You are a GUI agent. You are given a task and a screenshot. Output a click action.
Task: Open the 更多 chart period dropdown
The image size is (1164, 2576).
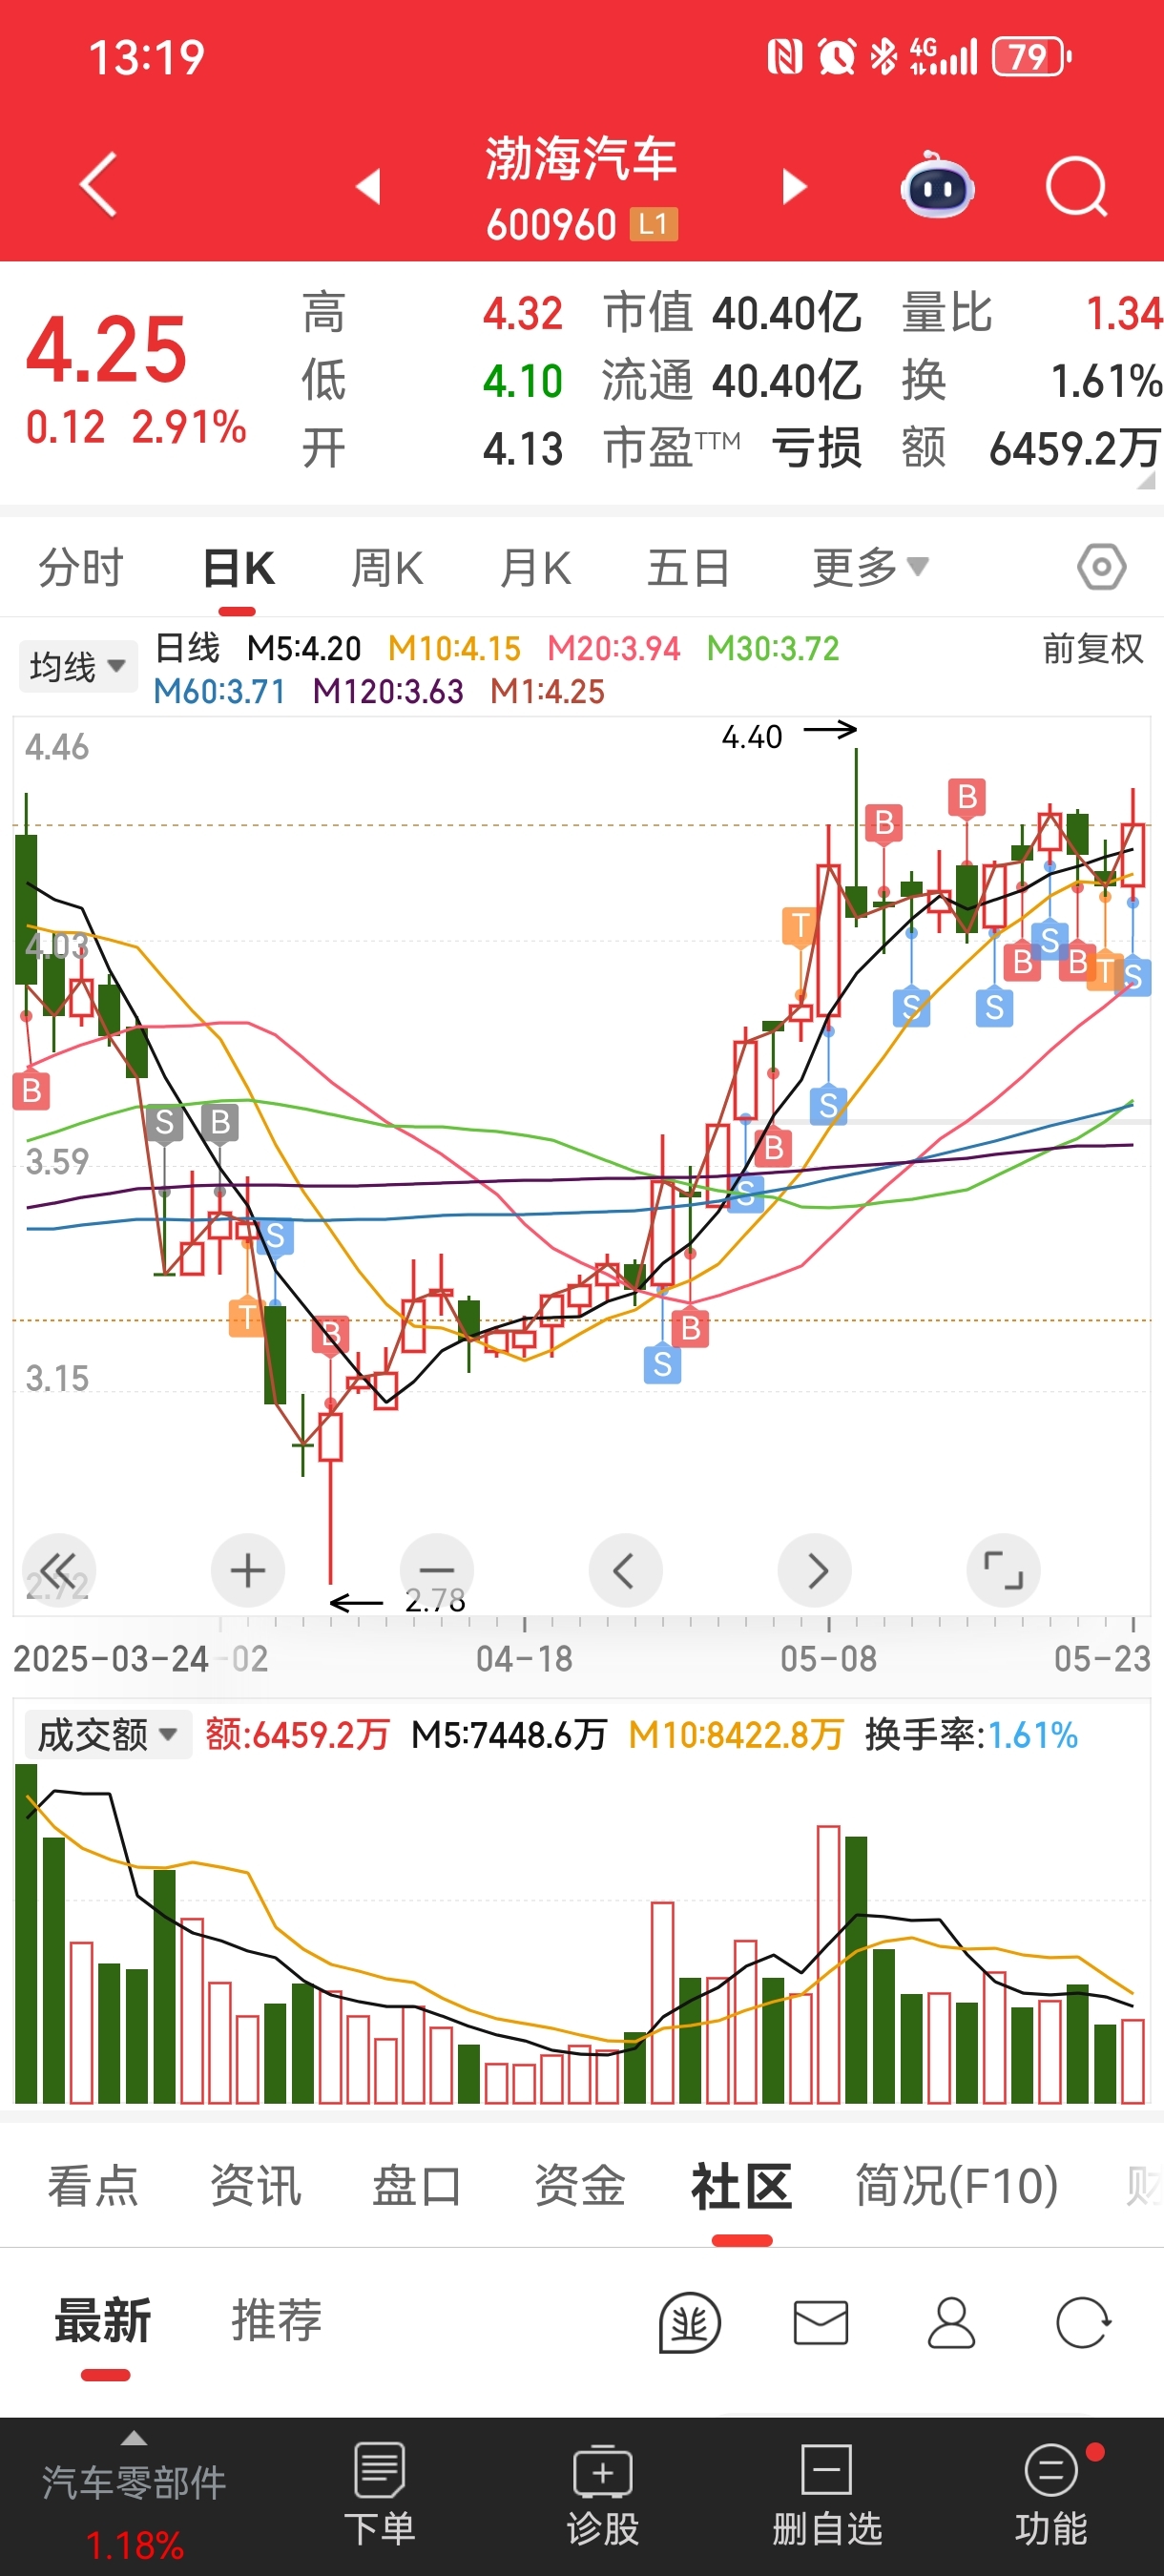click(870, 567)
